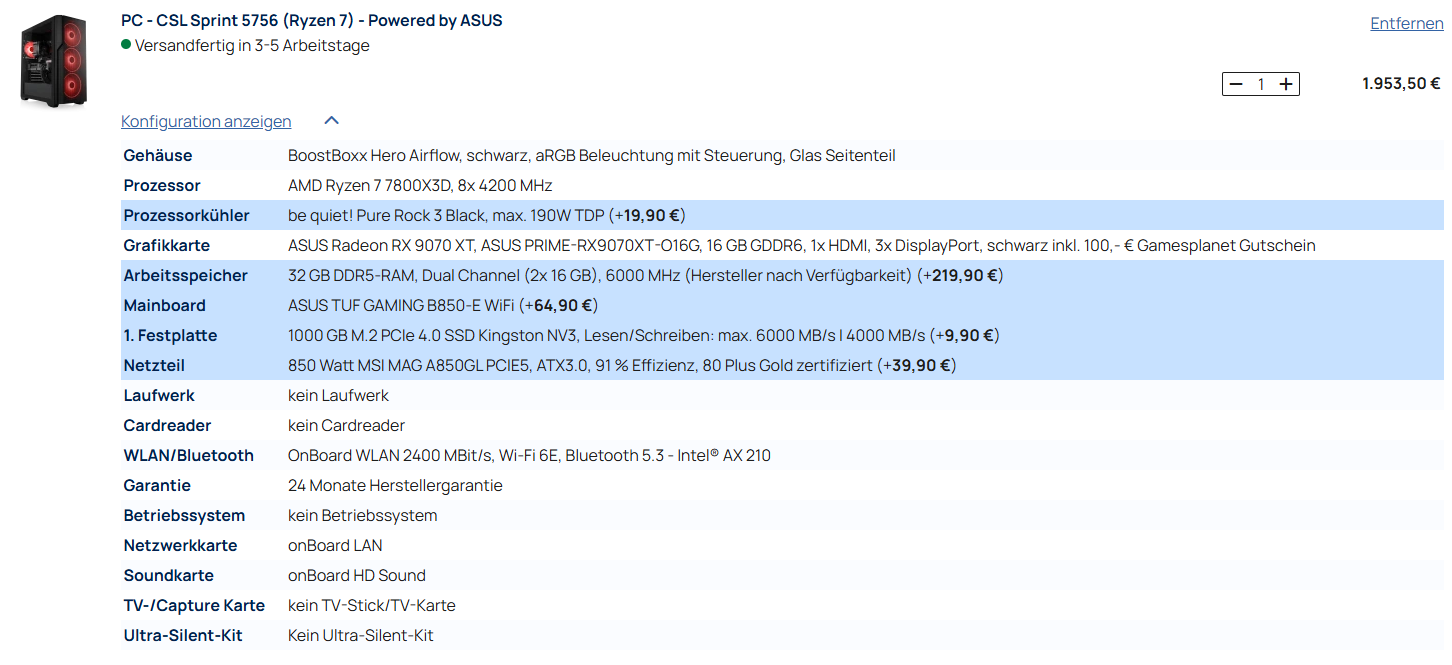Click the Prozessorkühler row label
The height and width of the screenshot is (665, 1452).
(x=186, y=215)
